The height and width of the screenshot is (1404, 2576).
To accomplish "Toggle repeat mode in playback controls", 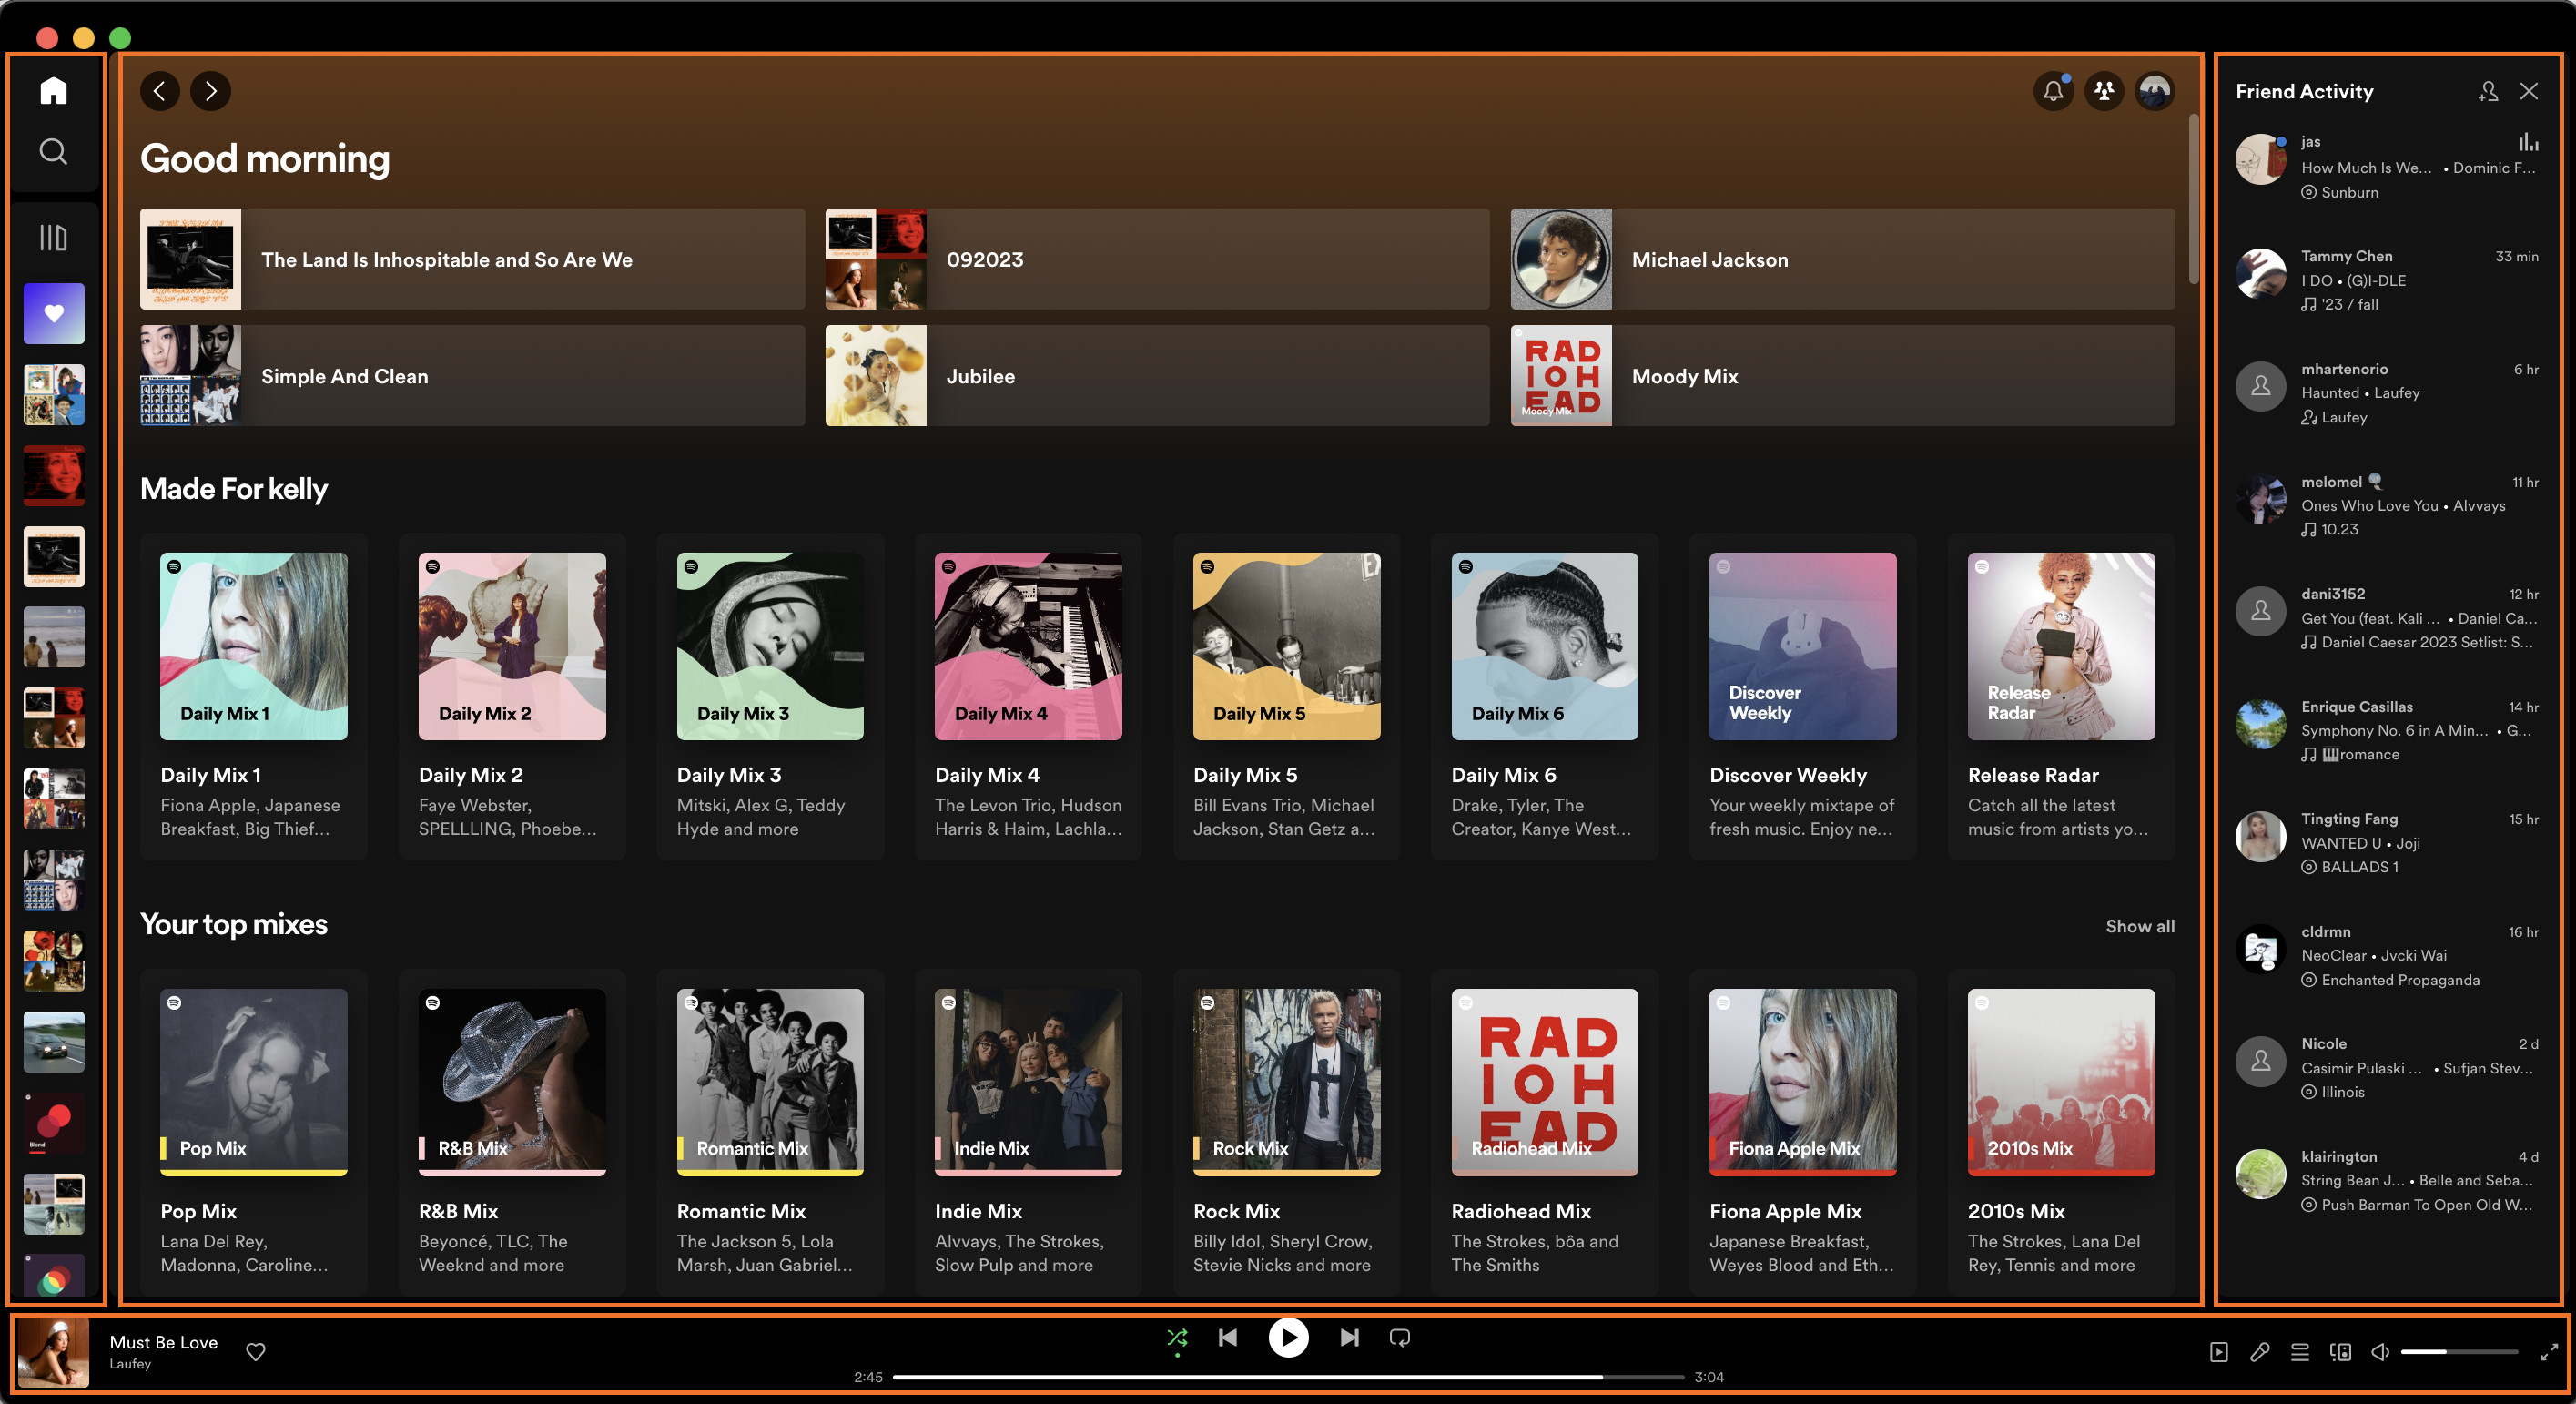I will (x=1403, y=1337).
